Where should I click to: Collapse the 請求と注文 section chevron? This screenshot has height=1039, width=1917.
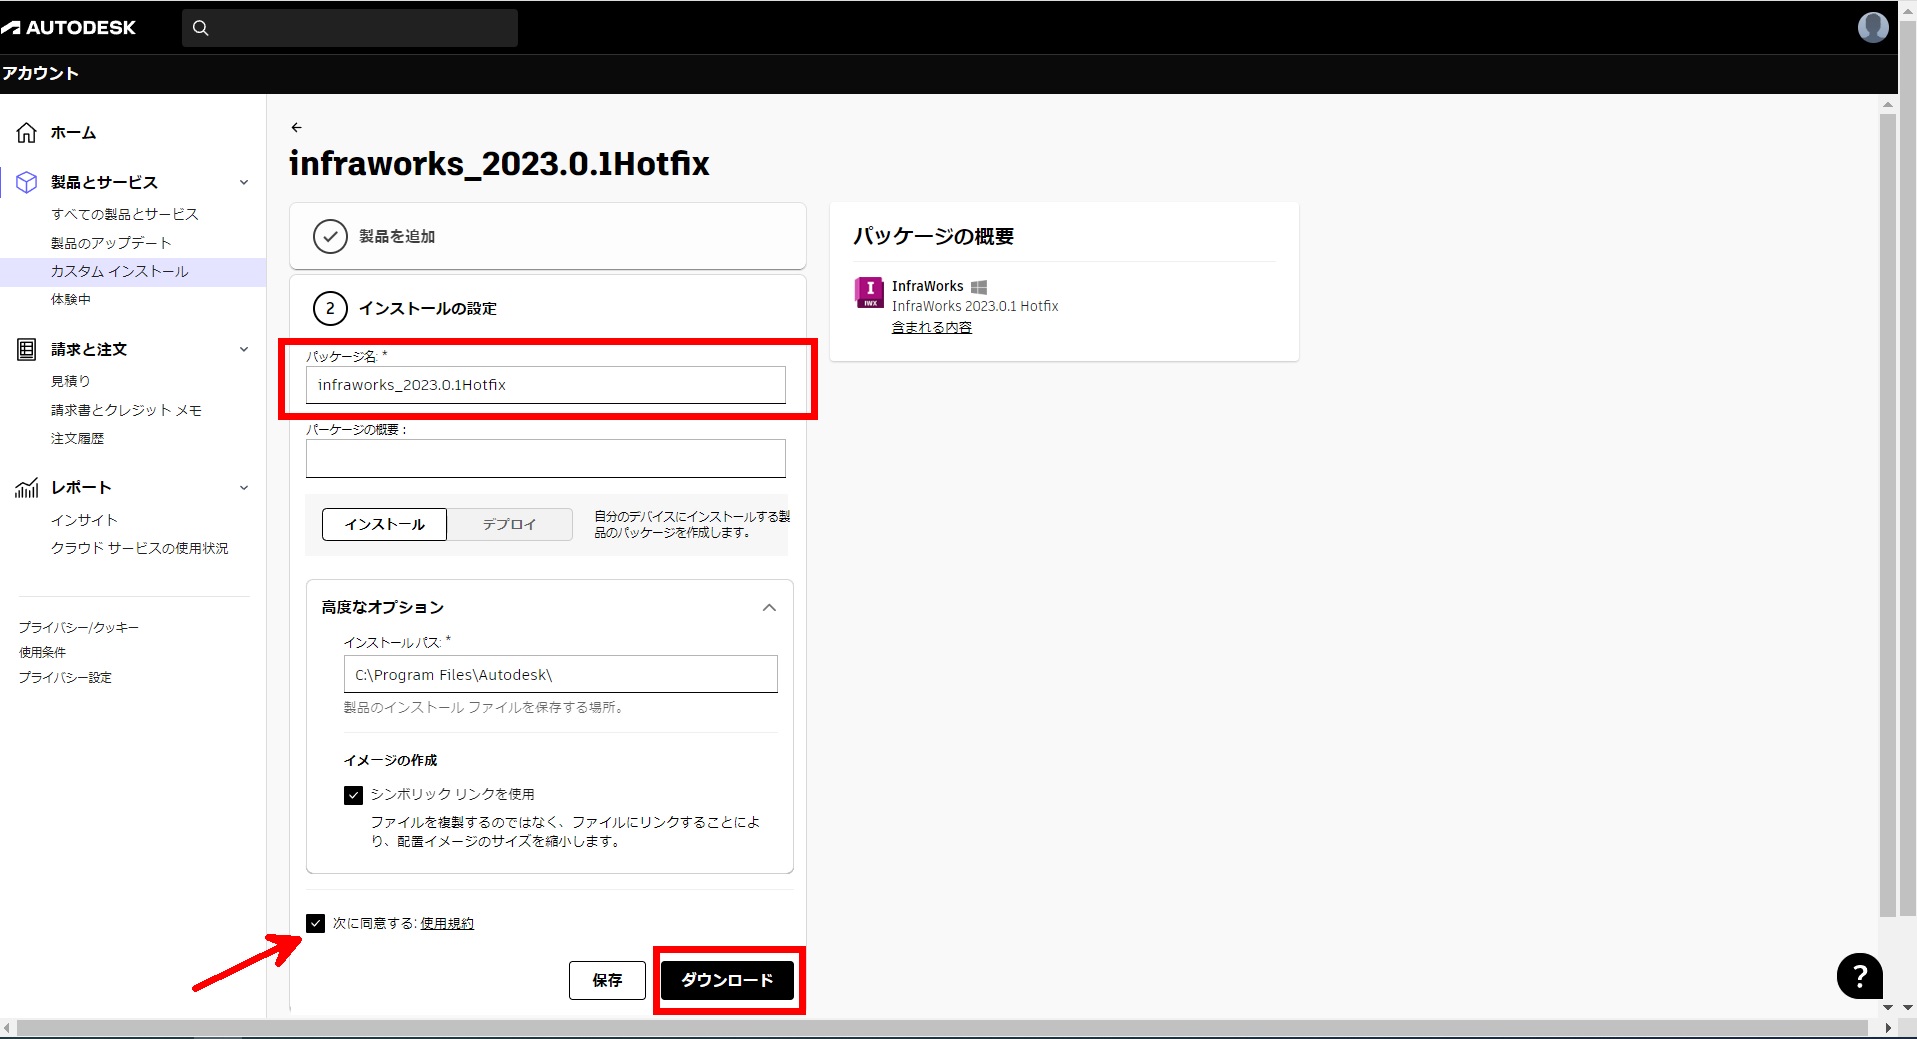pyautogui.click(x=244, y=349)
